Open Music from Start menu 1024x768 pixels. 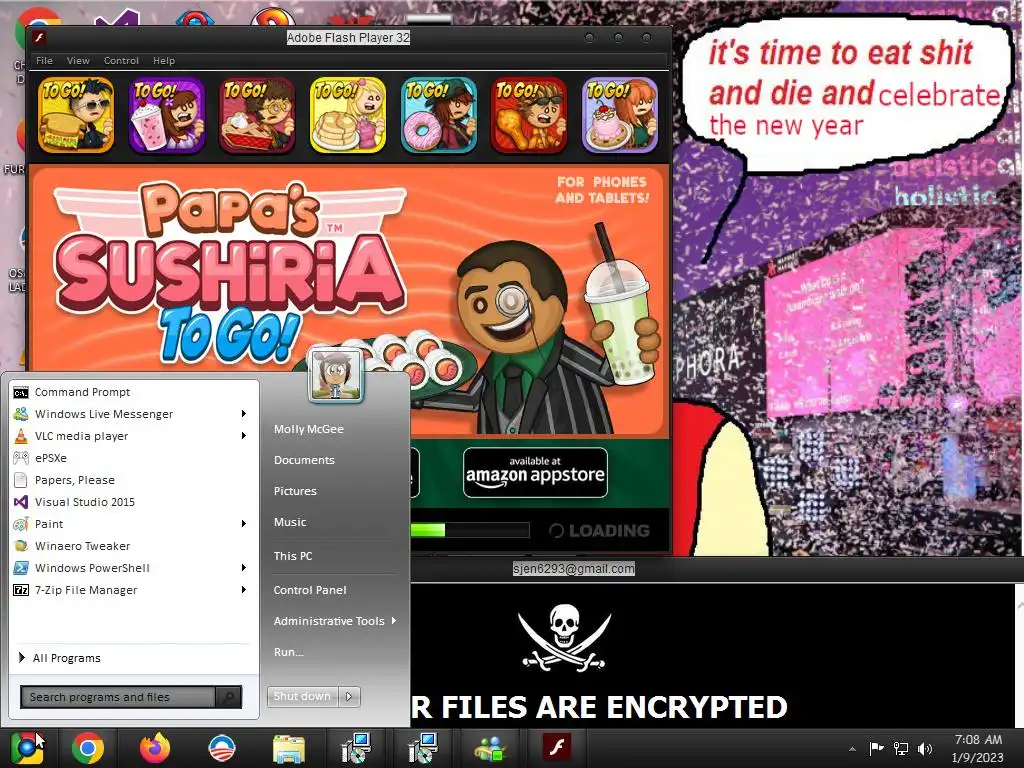pos(290,522)
